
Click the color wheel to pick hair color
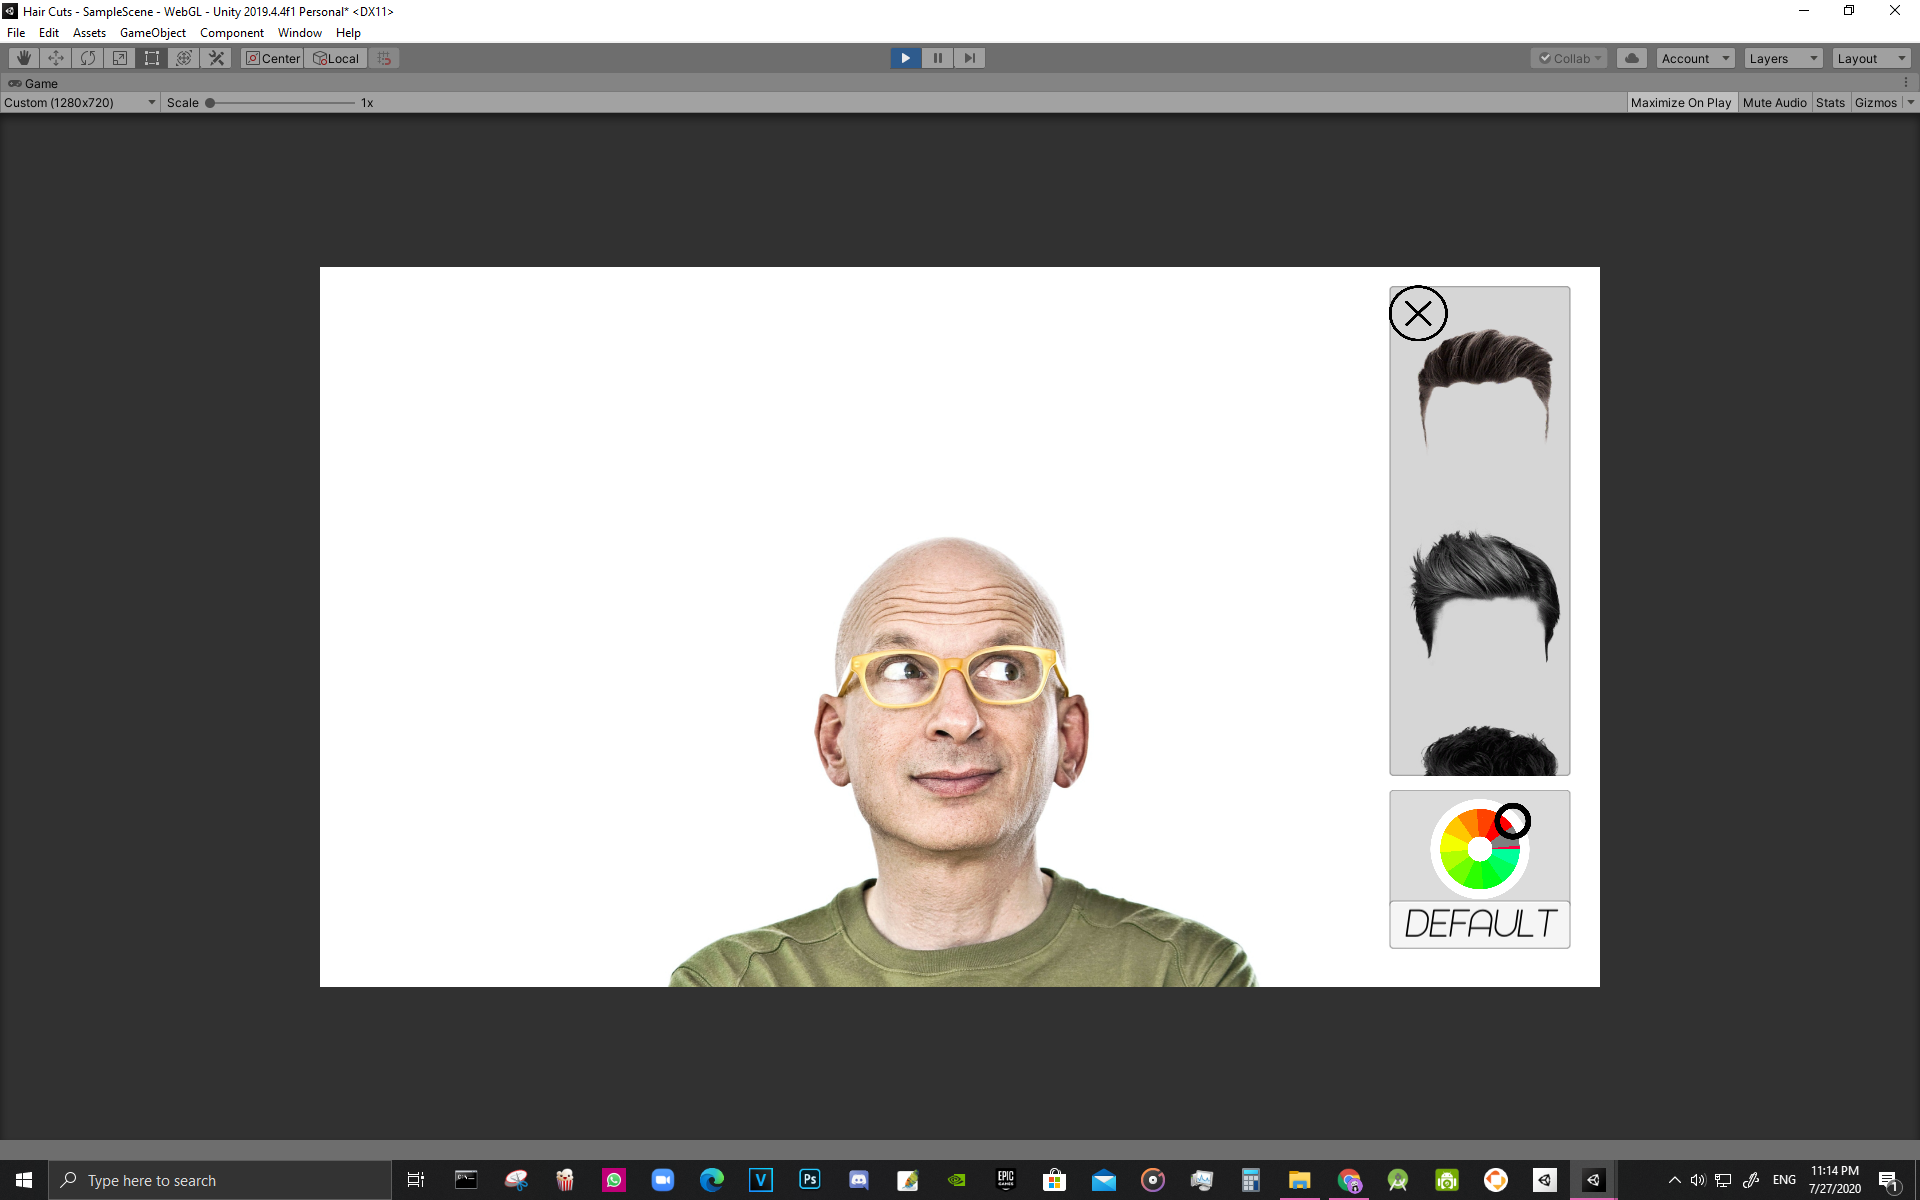(1479, 849)
